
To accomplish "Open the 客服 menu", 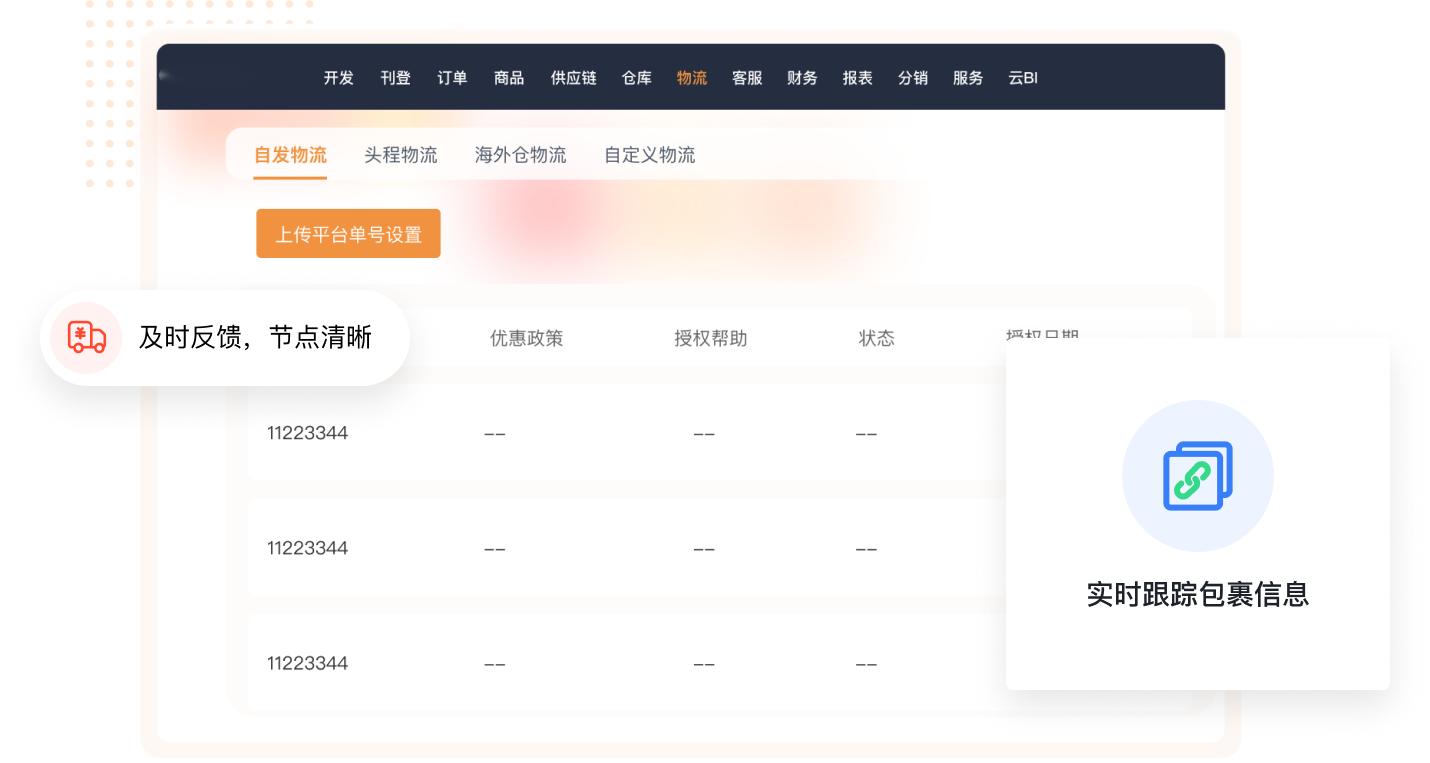I will (747, 78).
